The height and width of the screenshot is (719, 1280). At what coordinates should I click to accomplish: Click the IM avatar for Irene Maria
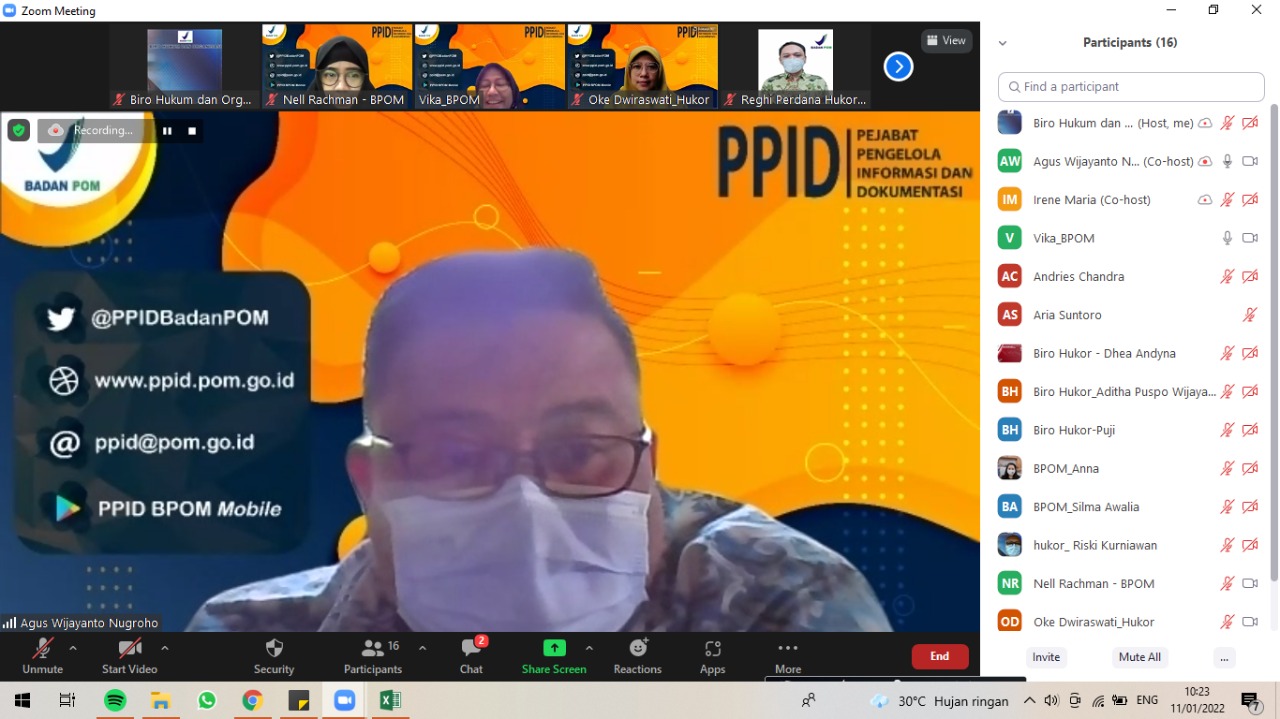click(x=1010, y=200)
